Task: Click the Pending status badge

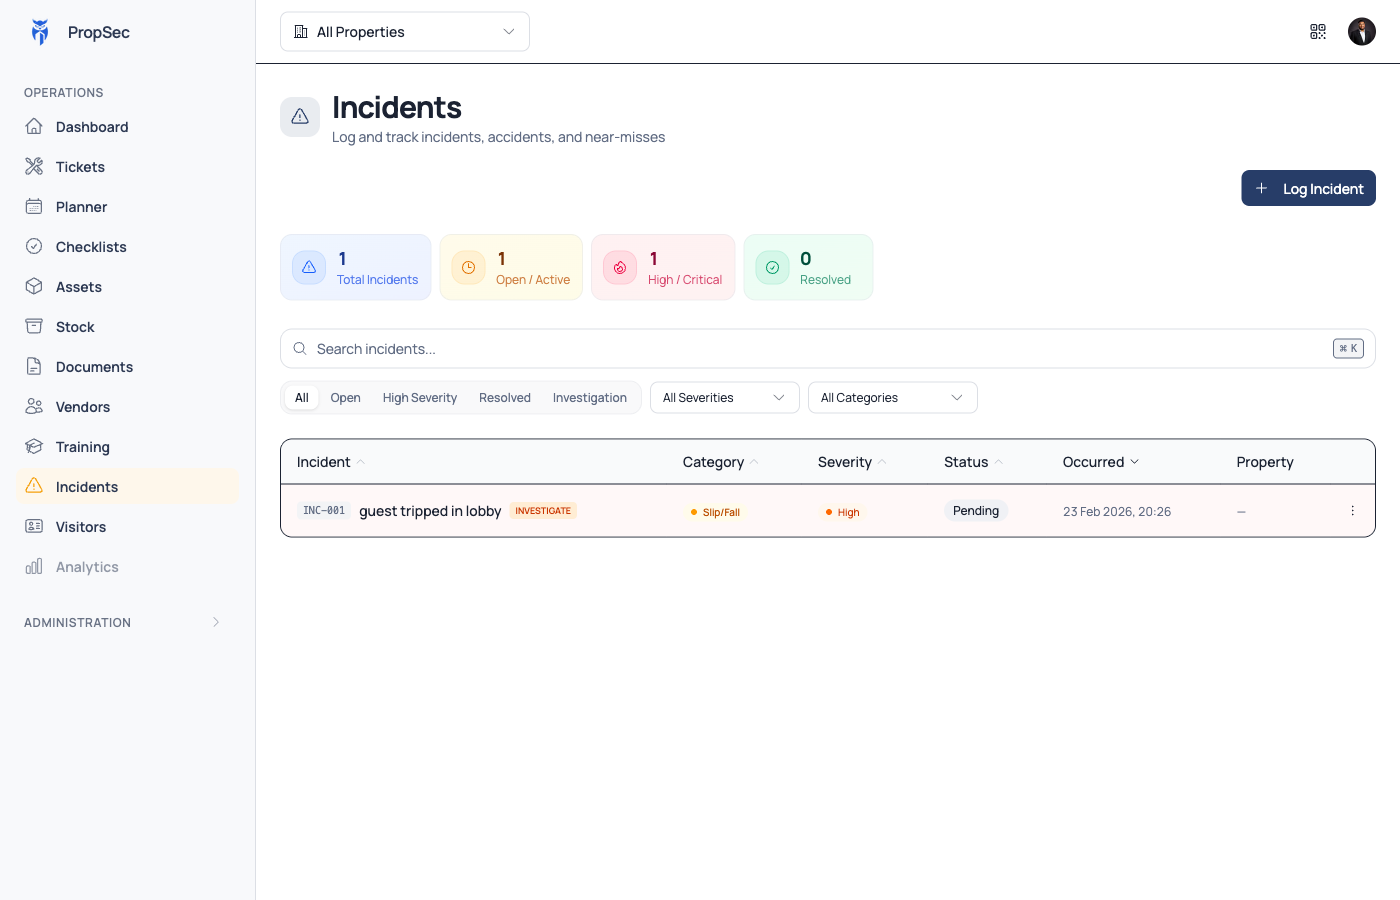Action: coord(976,511)
